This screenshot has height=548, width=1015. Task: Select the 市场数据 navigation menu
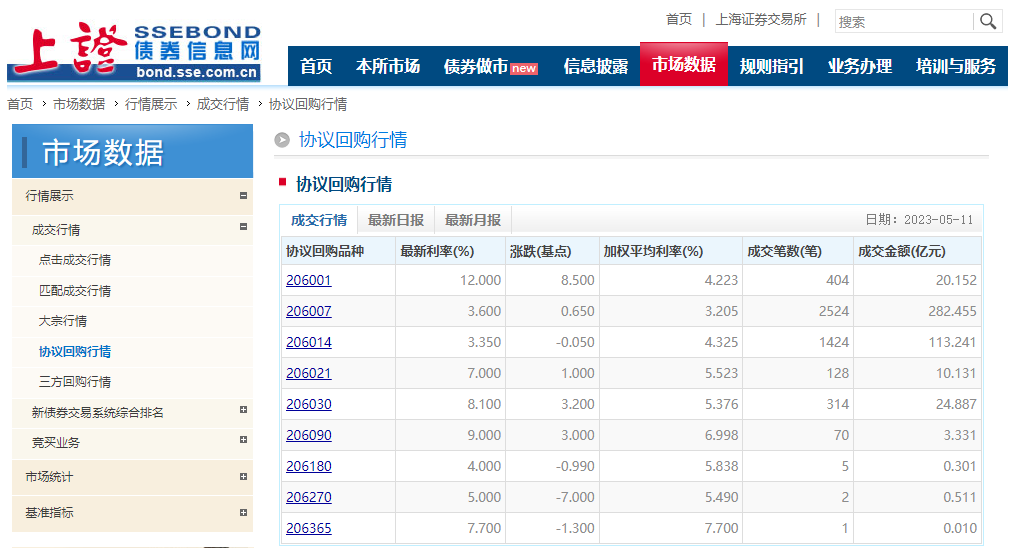pyautogui.click(x=684, y=64)
